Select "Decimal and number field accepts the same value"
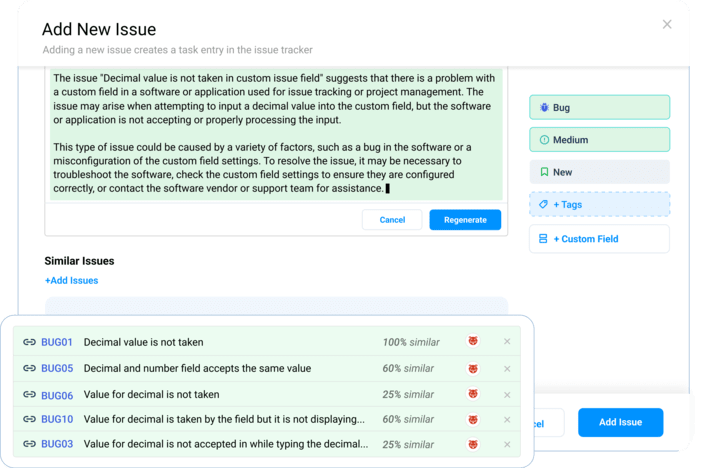The width and height of the screenshot is (702, 468). (x=197, y=369)
